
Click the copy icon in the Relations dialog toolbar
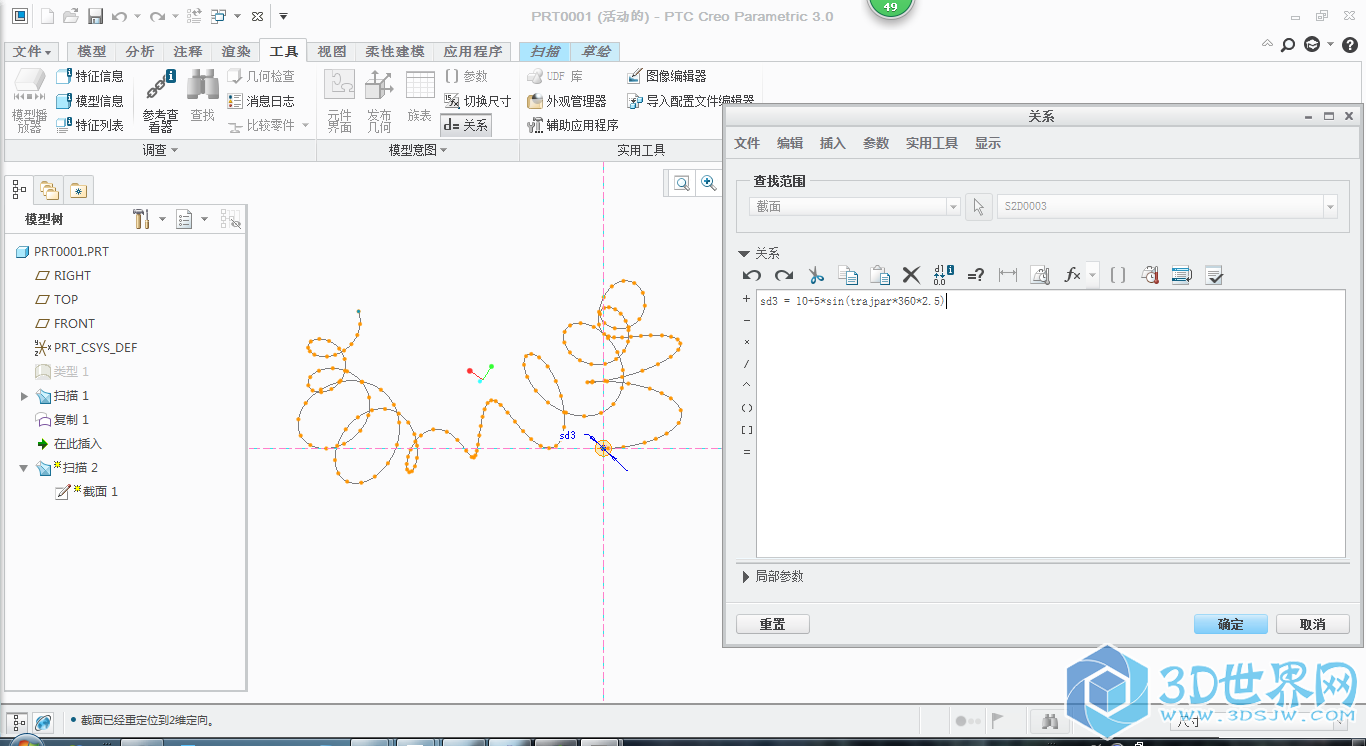848,275
